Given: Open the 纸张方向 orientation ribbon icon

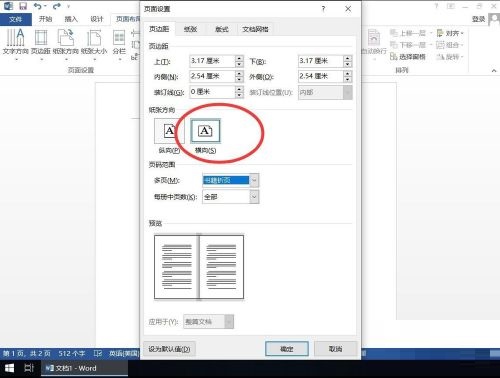Looking at the screenshot, I should click(x=66, y=44).
